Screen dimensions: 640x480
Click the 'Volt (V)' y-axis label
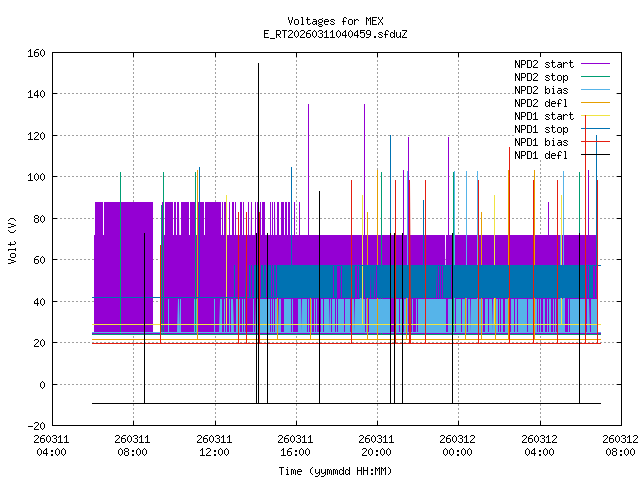12,240
